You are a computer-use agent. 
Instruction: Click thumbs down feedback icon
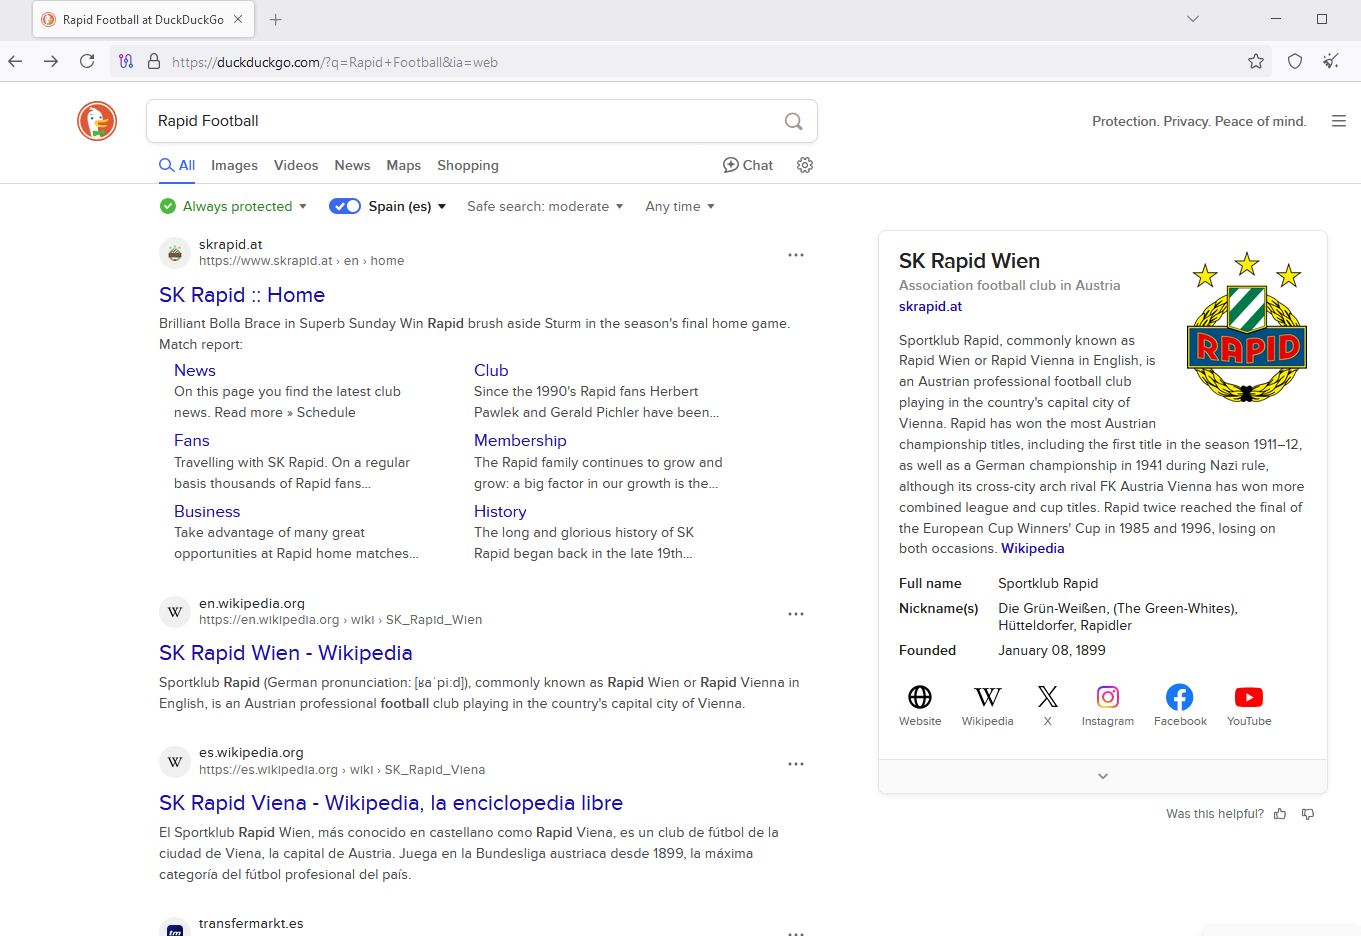tap(1308, 814)
